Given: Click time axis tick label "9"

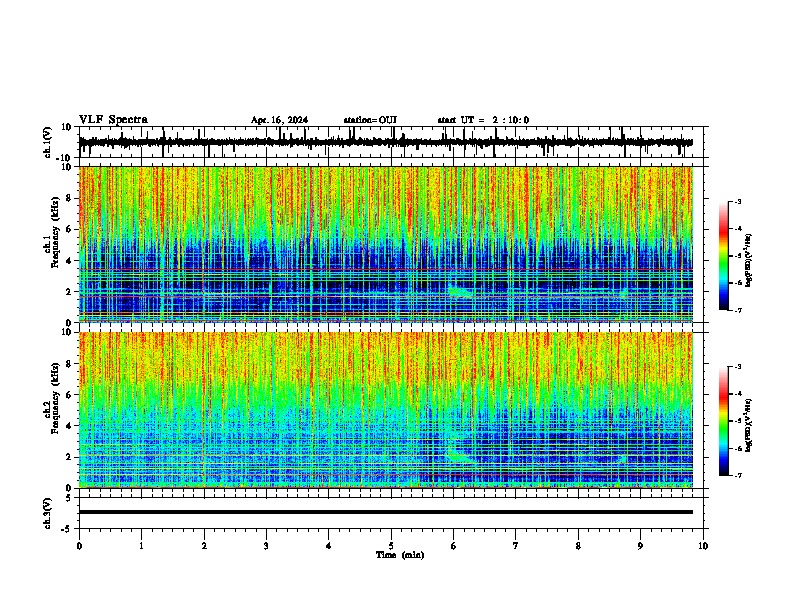Looking at the screenshot, I should (641, 546).
